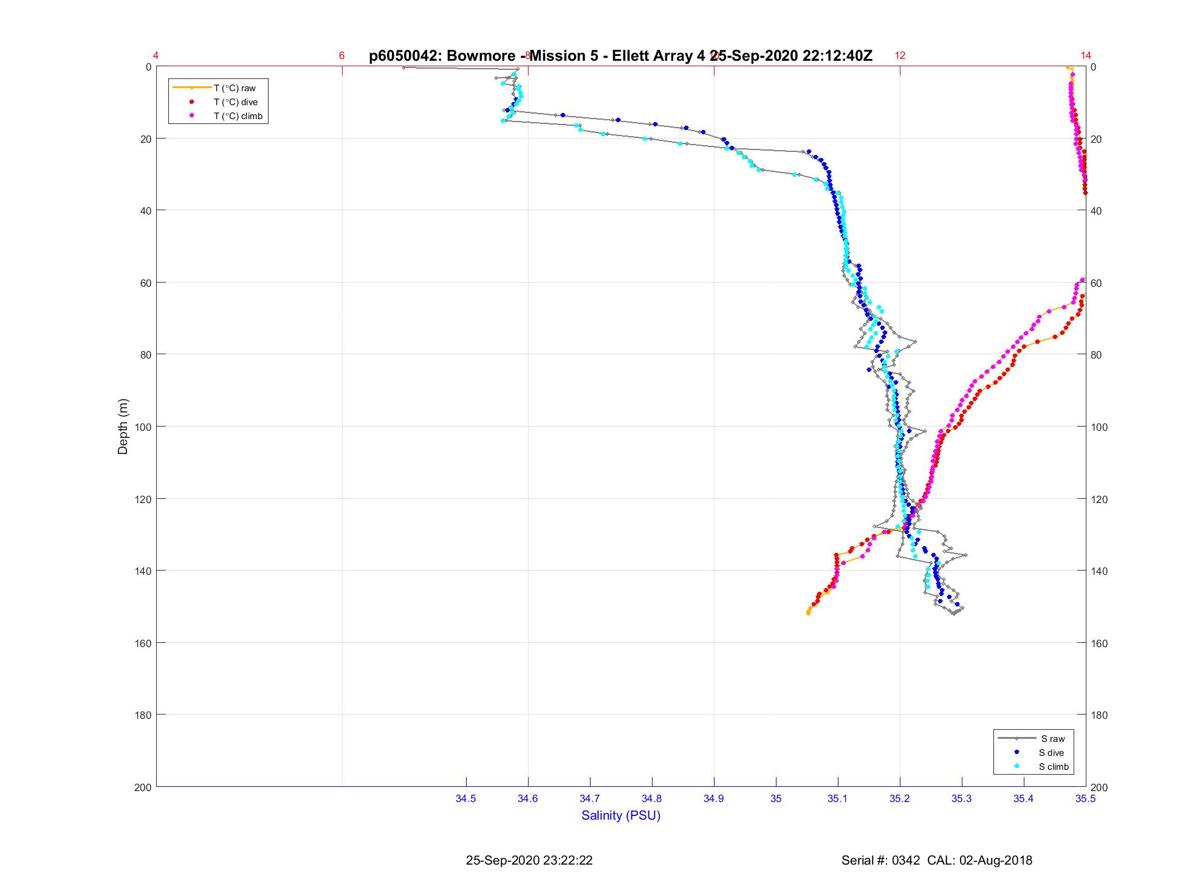Click the gray line sample for S raw
This screenshot has height=885, width=1200.
point(1016,738)
